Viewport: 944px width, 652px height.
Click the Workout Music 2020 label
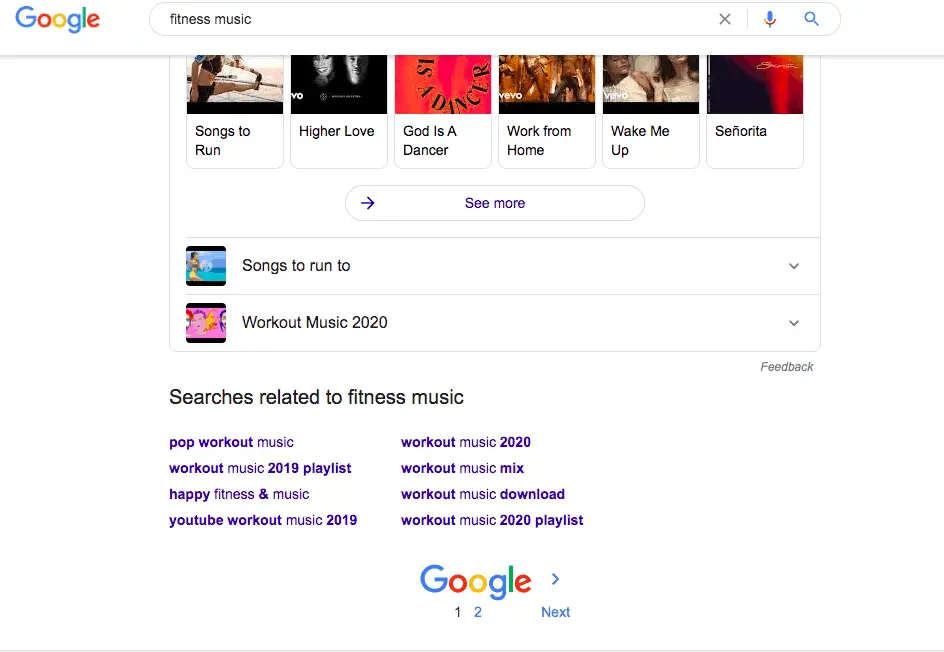[x=315, y=323]
